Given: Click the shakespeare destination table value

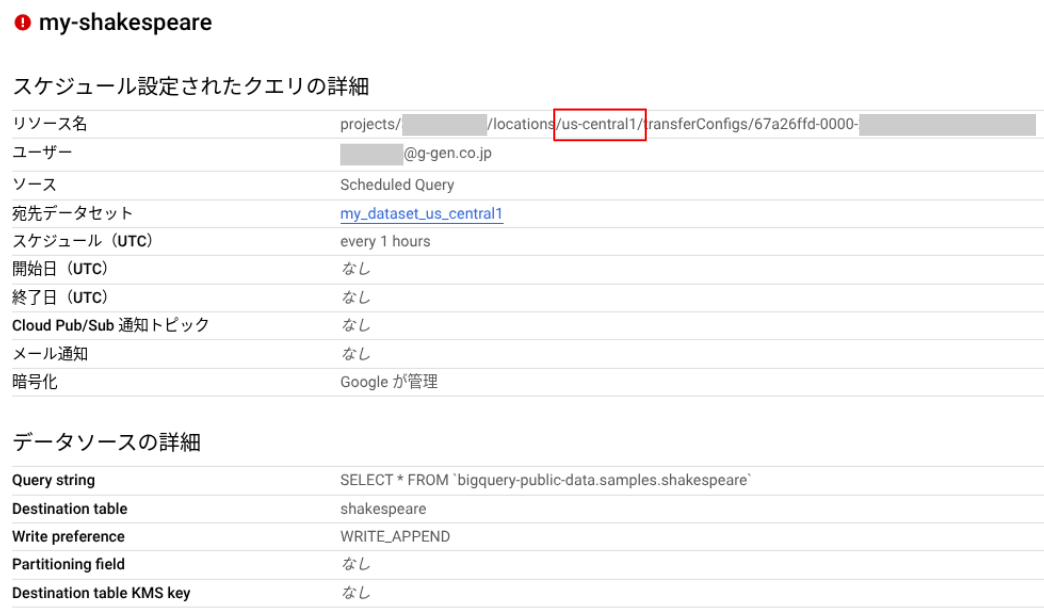Looking at the screenshot, I should (383, 509).
